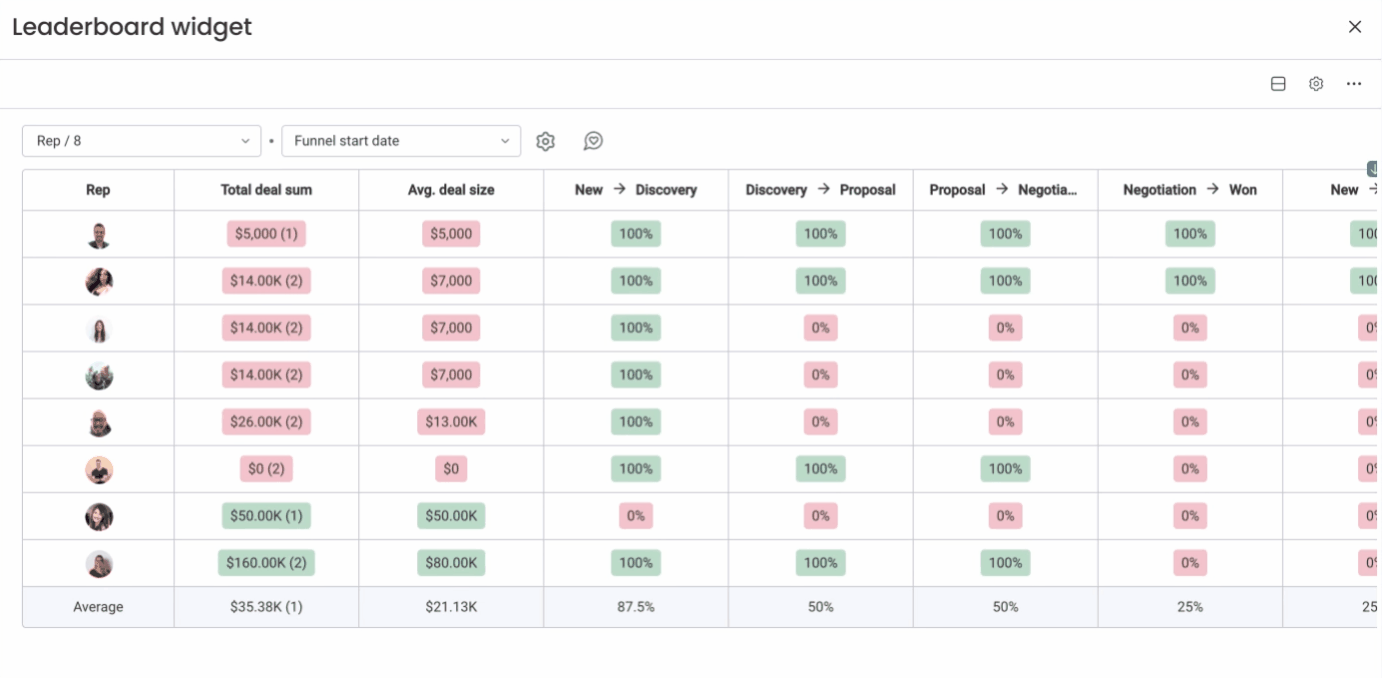Sort by Avg. deal size header
This screenshot has height=678, width=1382.
(451, 190)
